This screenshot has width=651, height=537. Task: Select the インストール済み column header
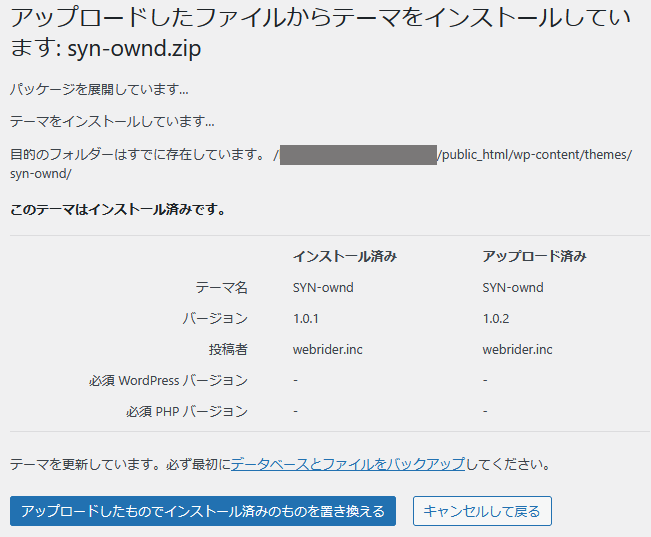point(345,256)
